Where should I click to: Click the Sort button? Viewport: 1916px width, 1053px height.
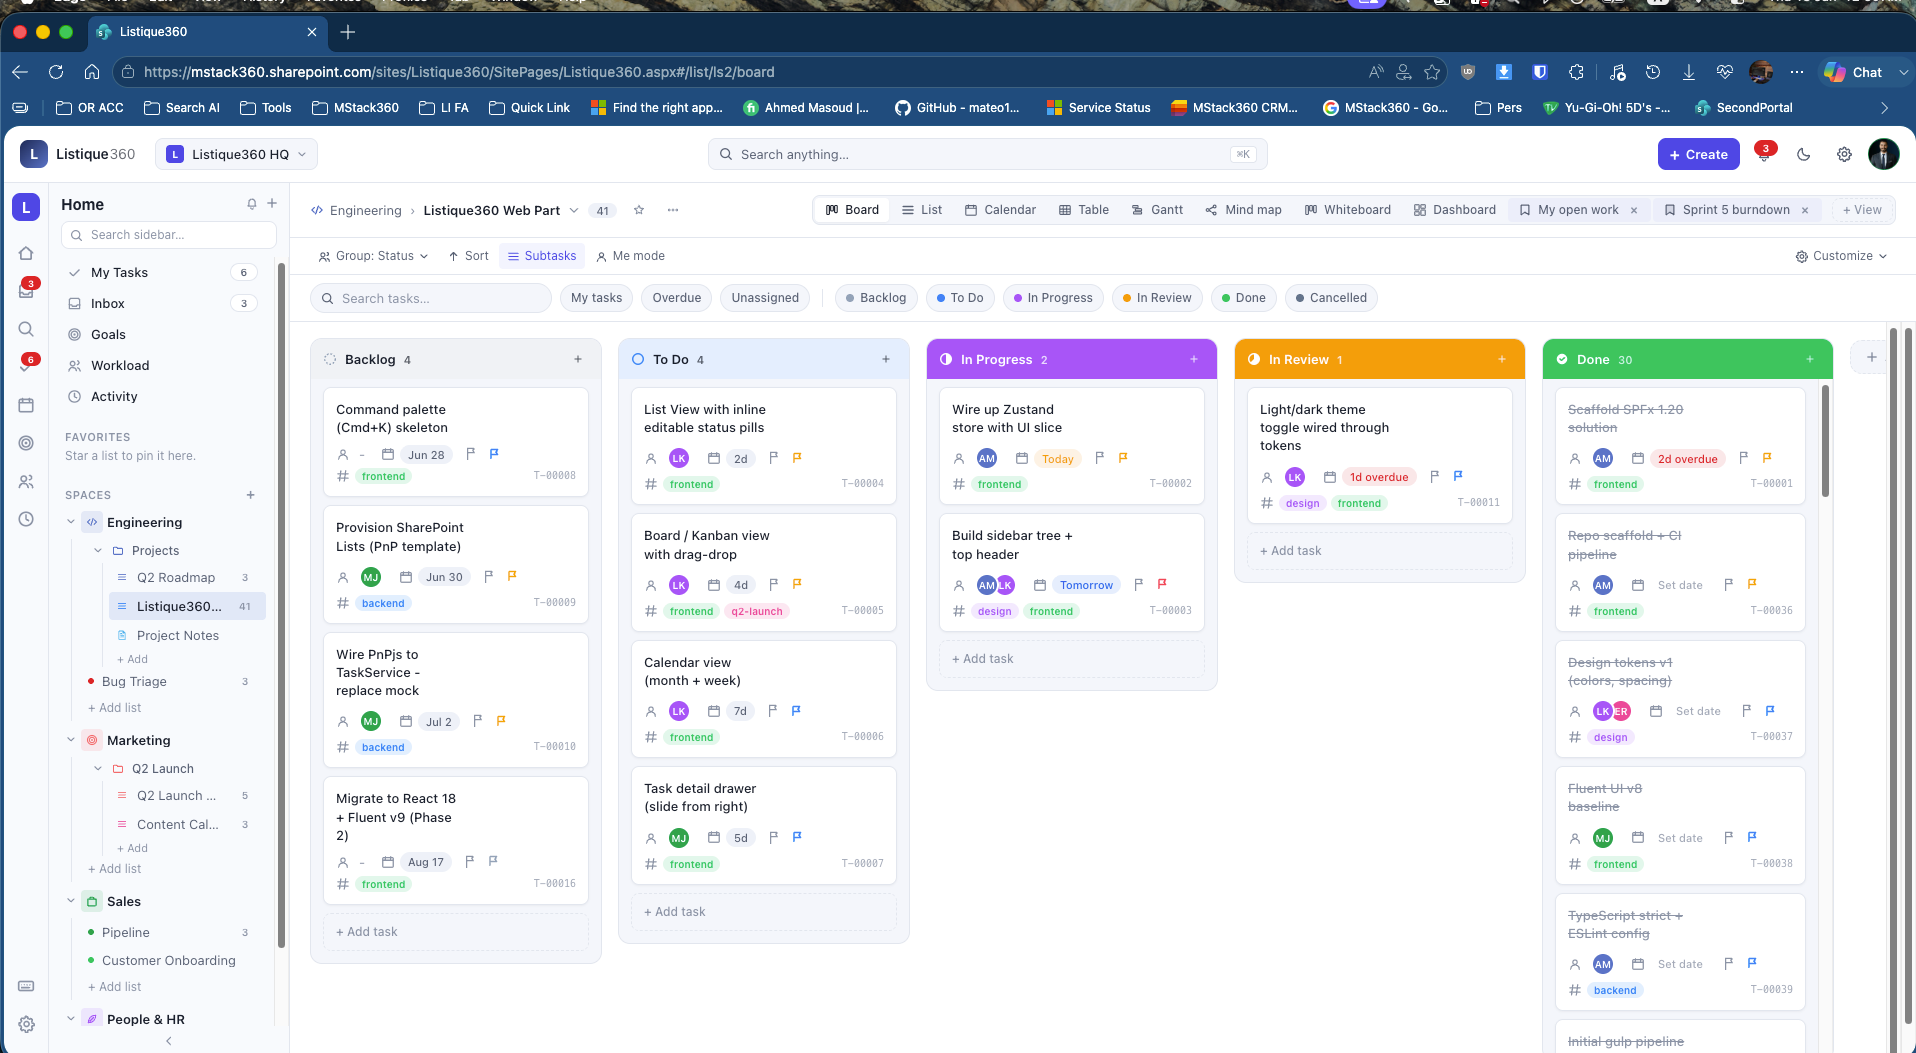pyautogui.click(x=468, y=256)
